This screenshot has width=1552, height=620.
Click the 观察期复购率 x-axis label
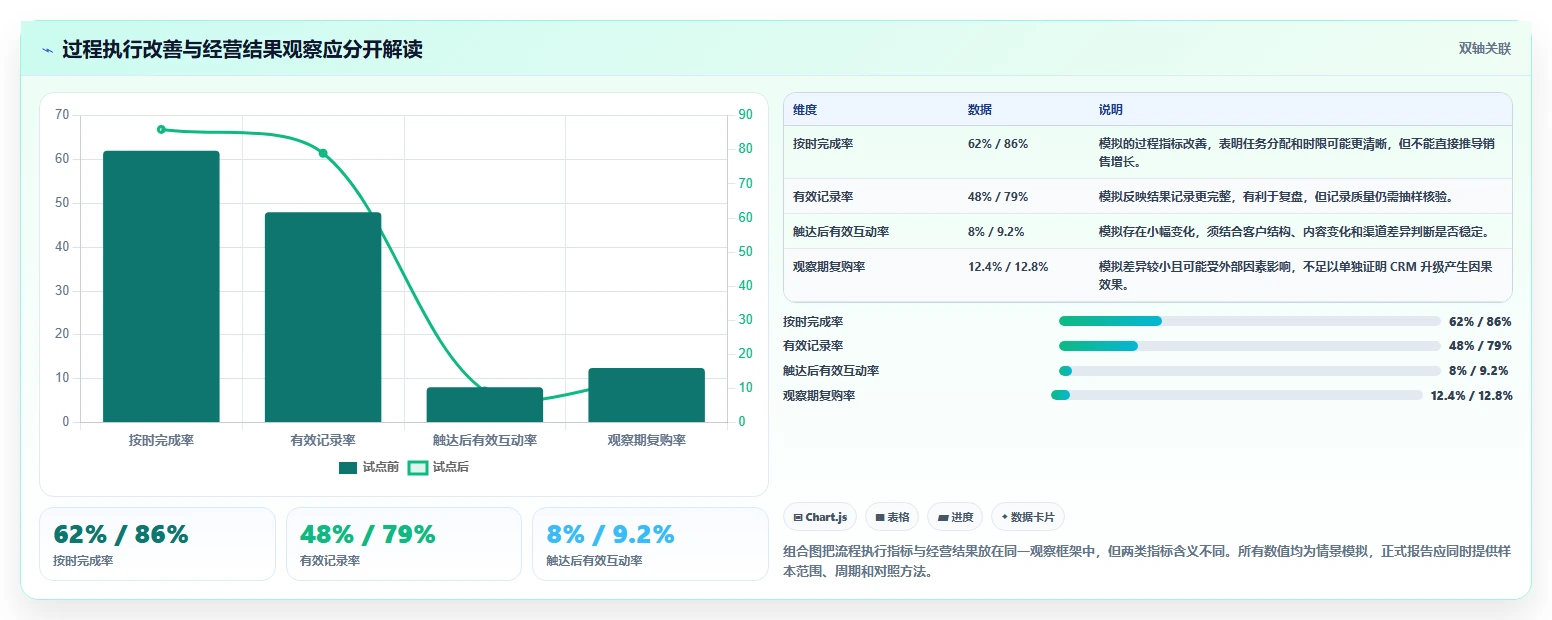(647, 440)
